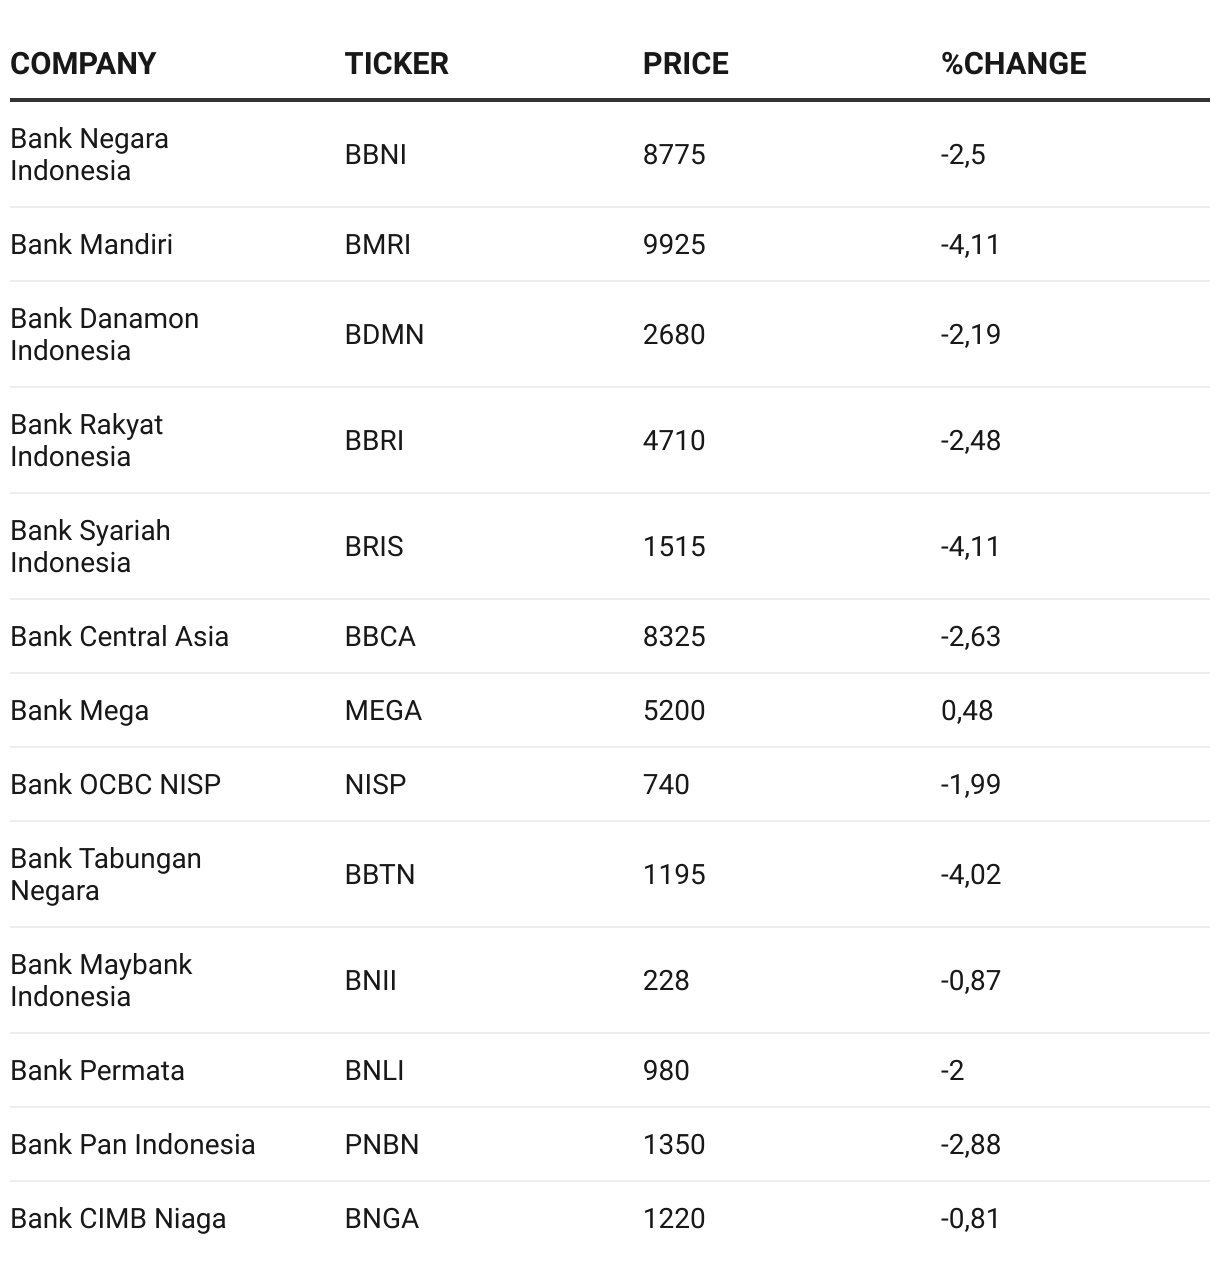Viewport: 1220px width, 1264px height.
Task: Select the Bank Permata company name
Action: [x=97, y=1070]
